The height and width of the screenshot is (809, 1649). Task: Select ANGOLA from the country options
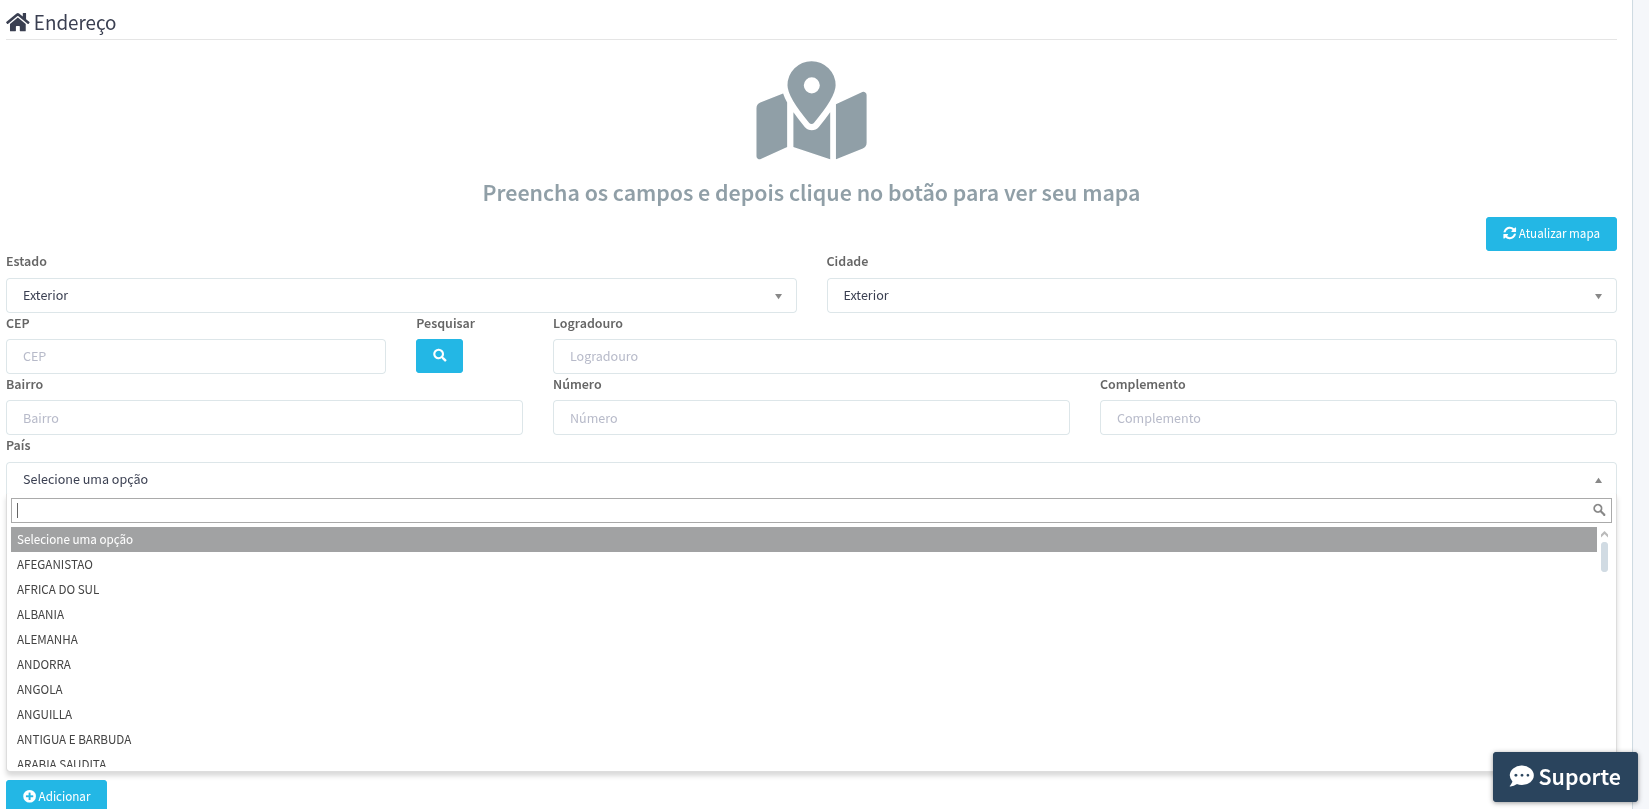tap(40, 690)
